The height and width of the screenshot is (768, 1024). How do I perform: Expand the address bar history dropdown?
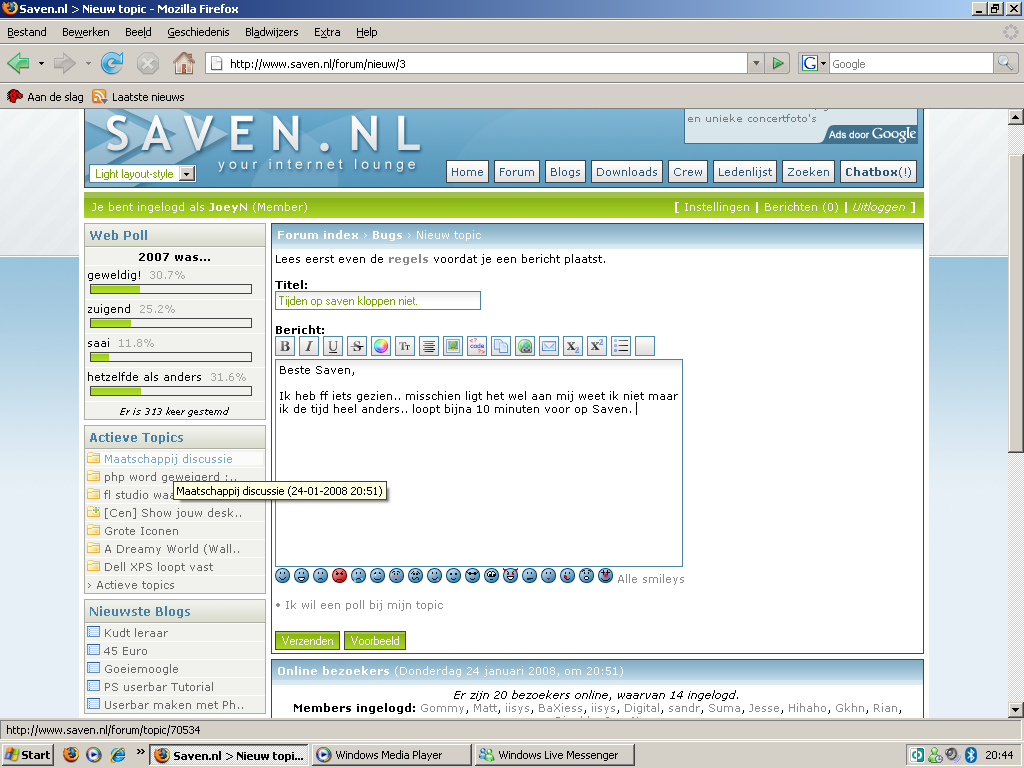(756, 63)
